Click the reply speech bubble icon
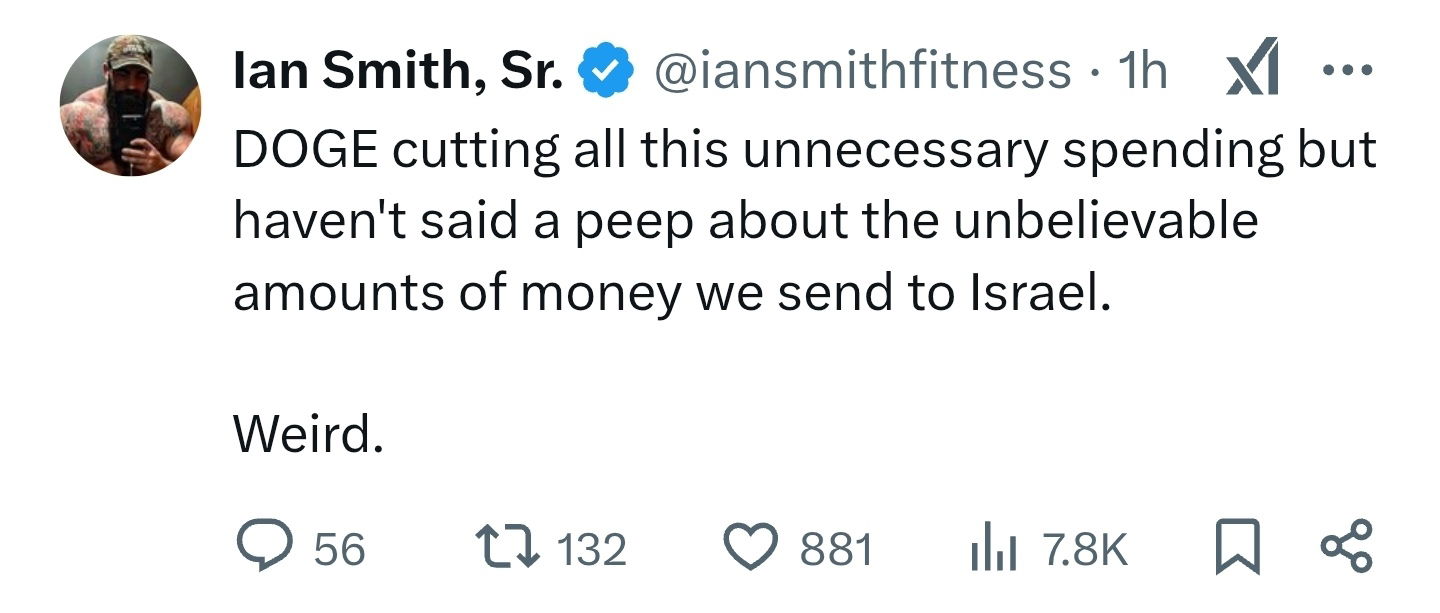Viewport: 1440px width, 613px height. pos(263,549)
